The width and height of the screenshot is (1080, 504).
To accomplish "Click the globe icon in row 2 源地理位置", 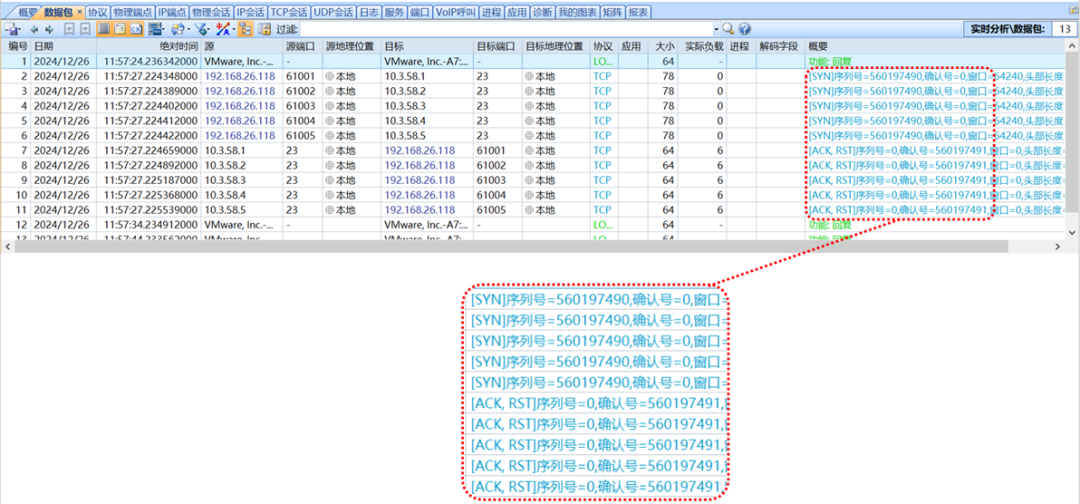I will (x=330, y=76).
